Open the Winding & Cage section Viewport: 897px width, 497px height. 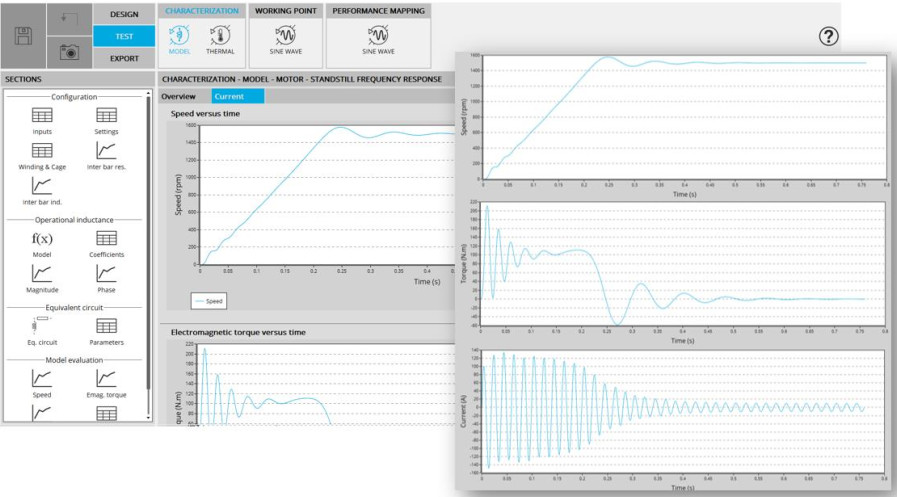(42, 155)
